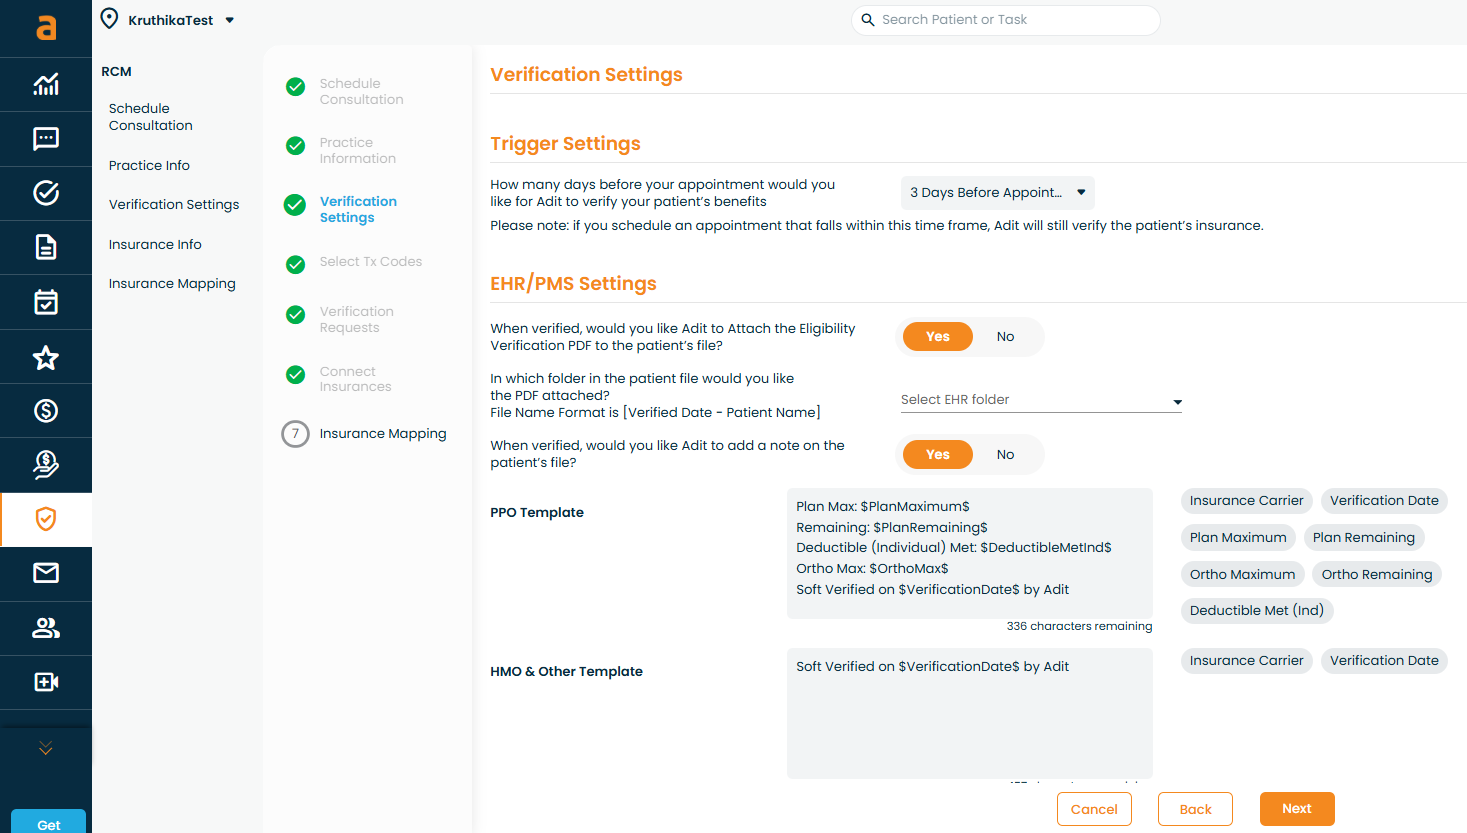Go to Insurance Info in RCM menu

coord(155,245)
